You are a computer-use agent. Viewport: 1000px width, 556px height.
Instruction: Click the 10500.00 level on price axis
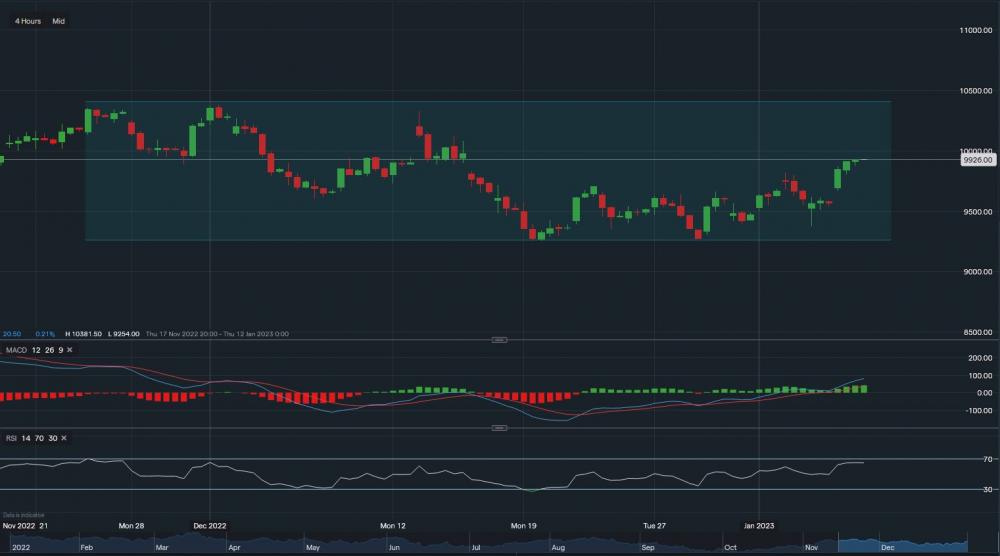(x=976, y=91)
